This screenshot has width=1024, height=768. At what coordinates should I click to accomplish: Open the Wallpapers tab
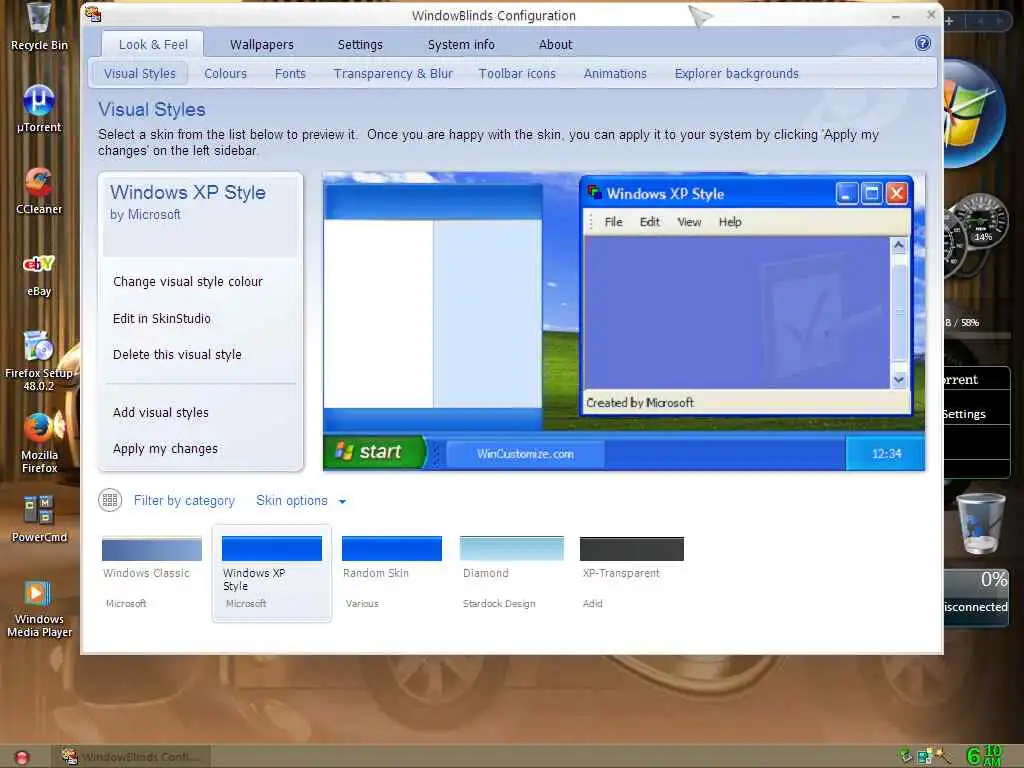coord(261,44)
